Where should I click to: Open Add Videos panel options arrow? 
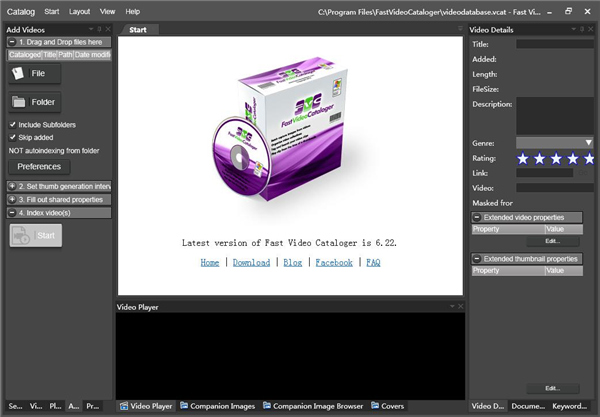click(x=91, y=29)
